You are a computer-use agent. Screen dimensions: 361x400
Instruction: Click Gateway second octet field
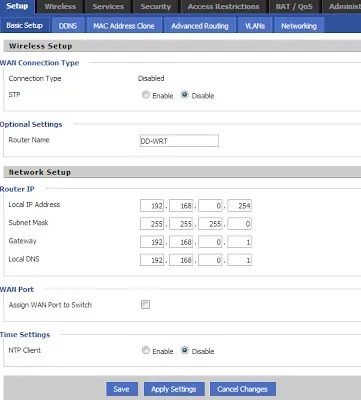click(181, 242)
